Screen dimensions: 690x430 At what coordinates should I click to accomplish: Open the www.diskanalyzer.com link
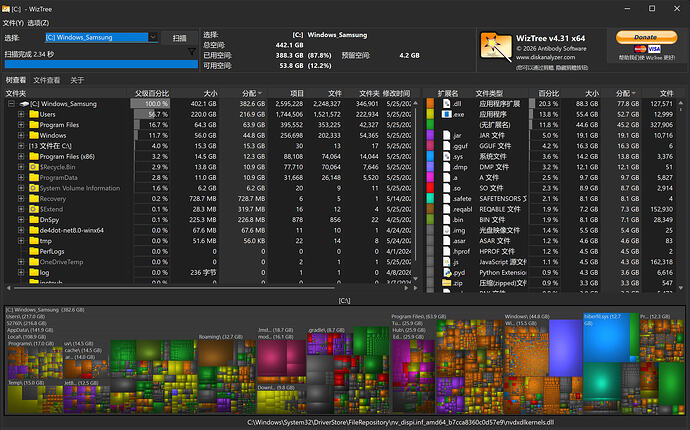(545, 57)
